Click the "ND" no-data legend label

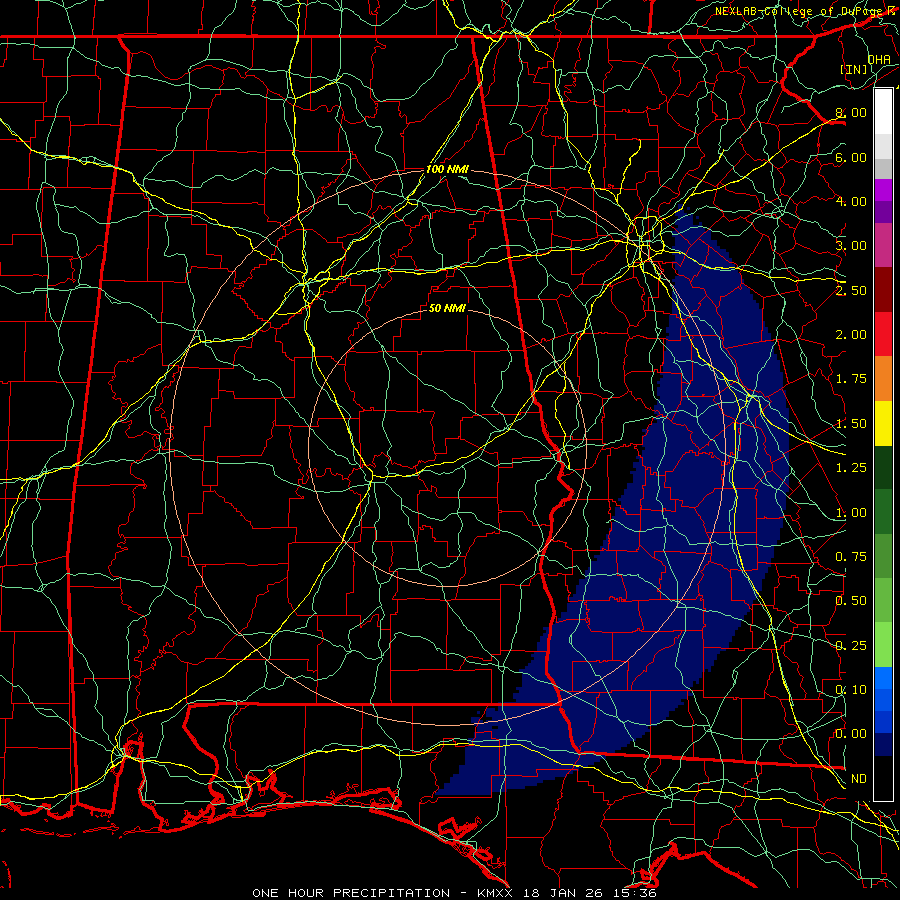(x=859, y=779)
